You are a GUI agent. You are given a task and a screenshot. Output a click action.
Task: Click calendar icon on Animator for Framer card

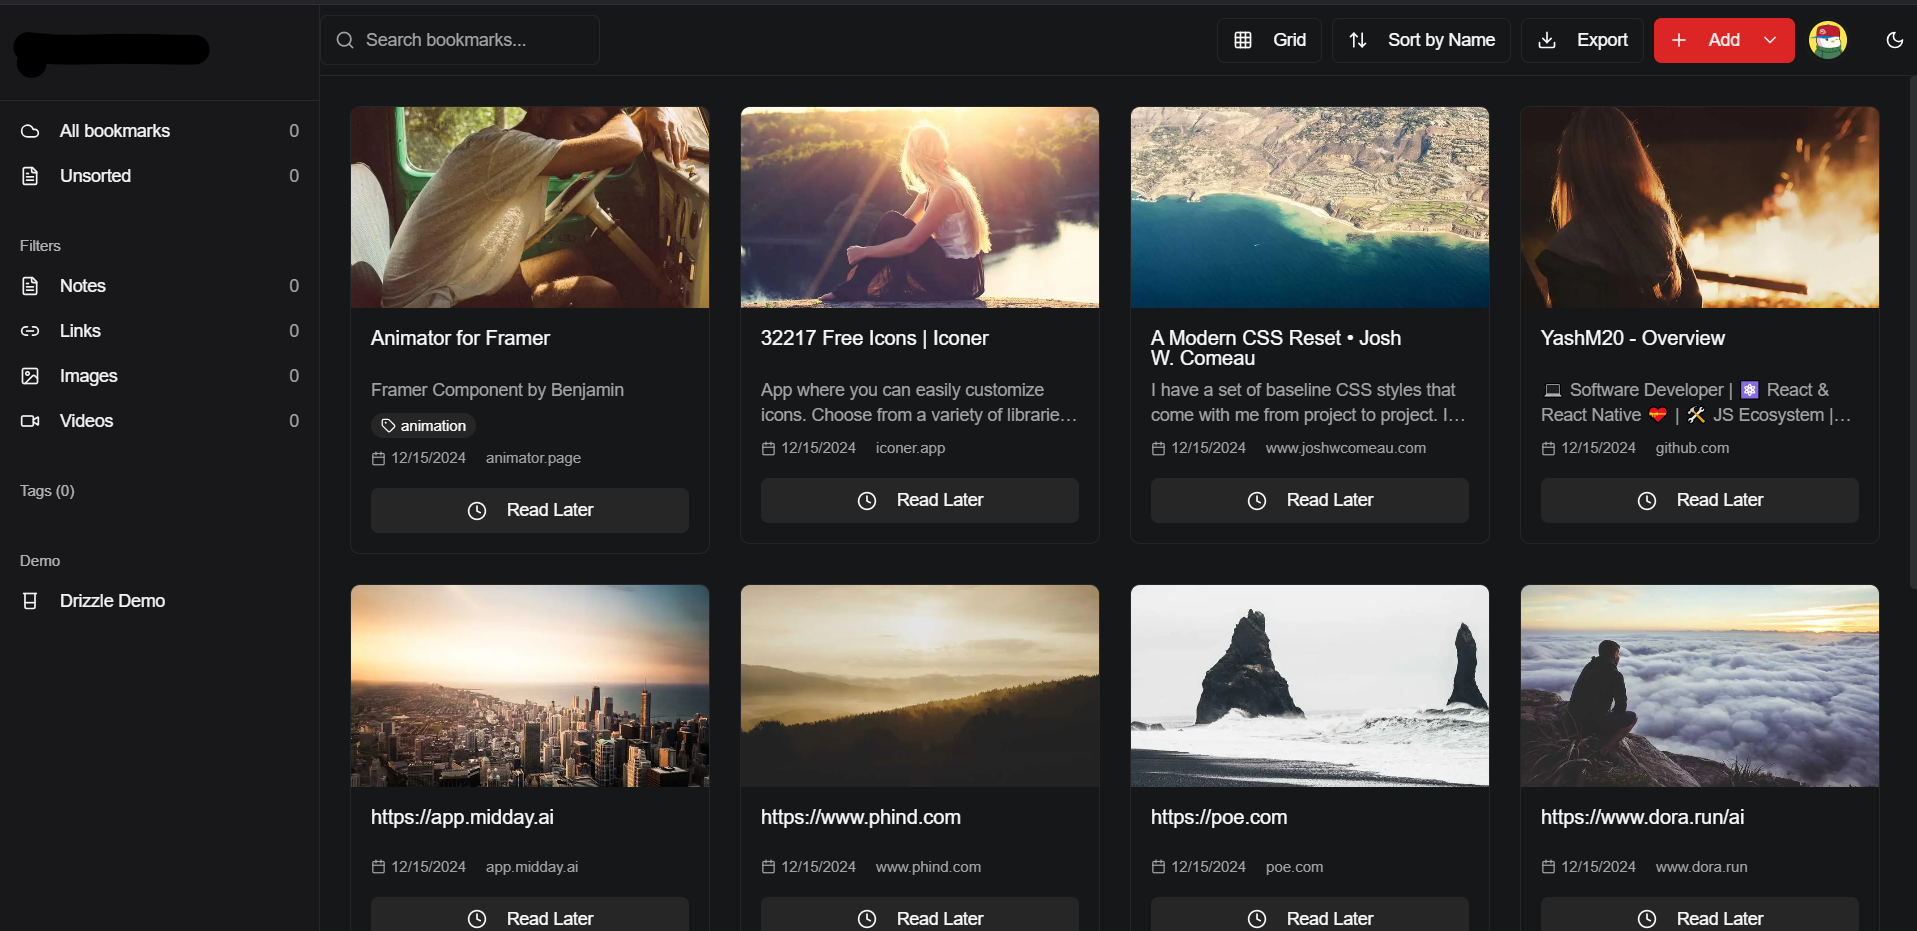click(x=378, y=458)
